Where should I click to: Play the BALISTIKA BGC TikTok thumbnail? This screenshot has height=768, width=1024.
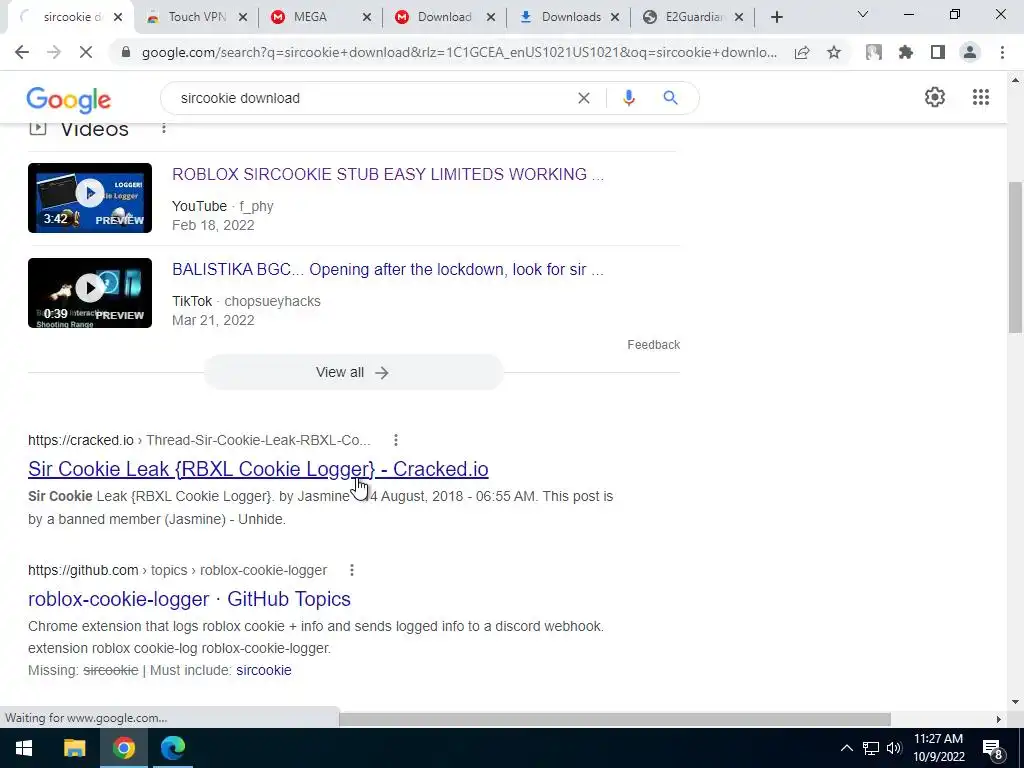[90, 293]
